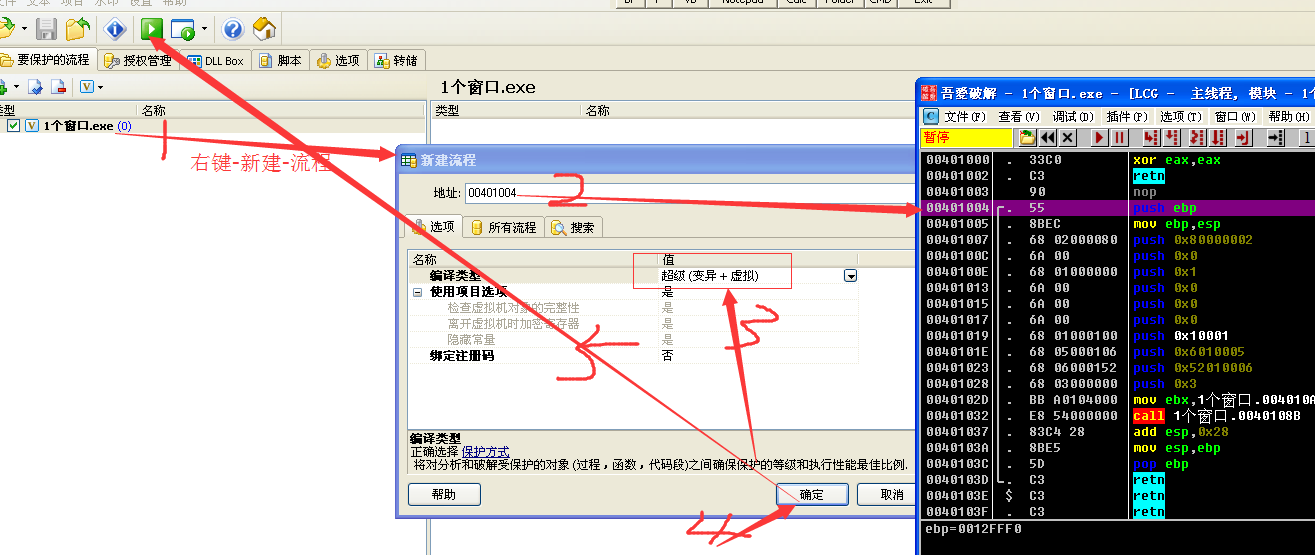Open the 调试(D) menu in debugger
The width and height of the screenshot is (1315, 555).
point(1073,117)
